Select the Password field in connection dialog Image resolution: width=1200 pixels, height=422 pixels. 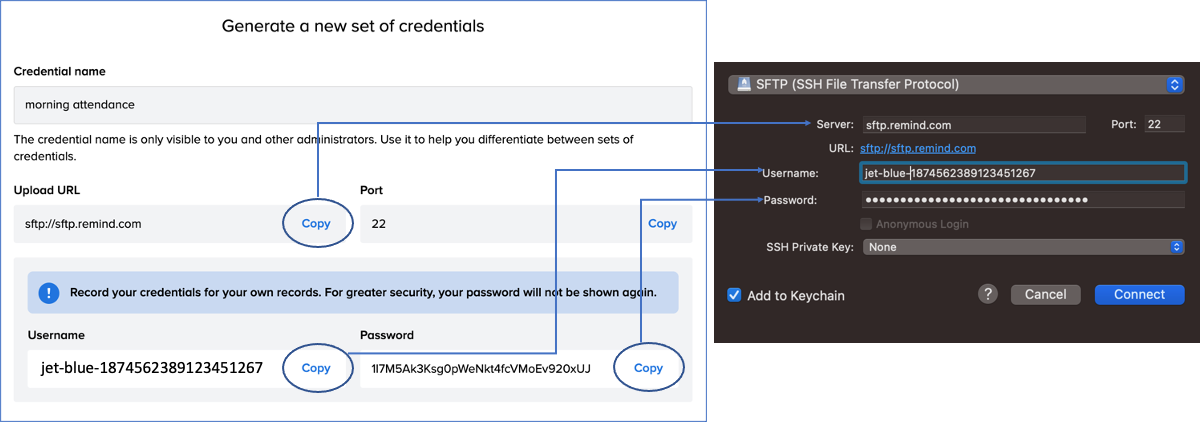[1022, 200]
